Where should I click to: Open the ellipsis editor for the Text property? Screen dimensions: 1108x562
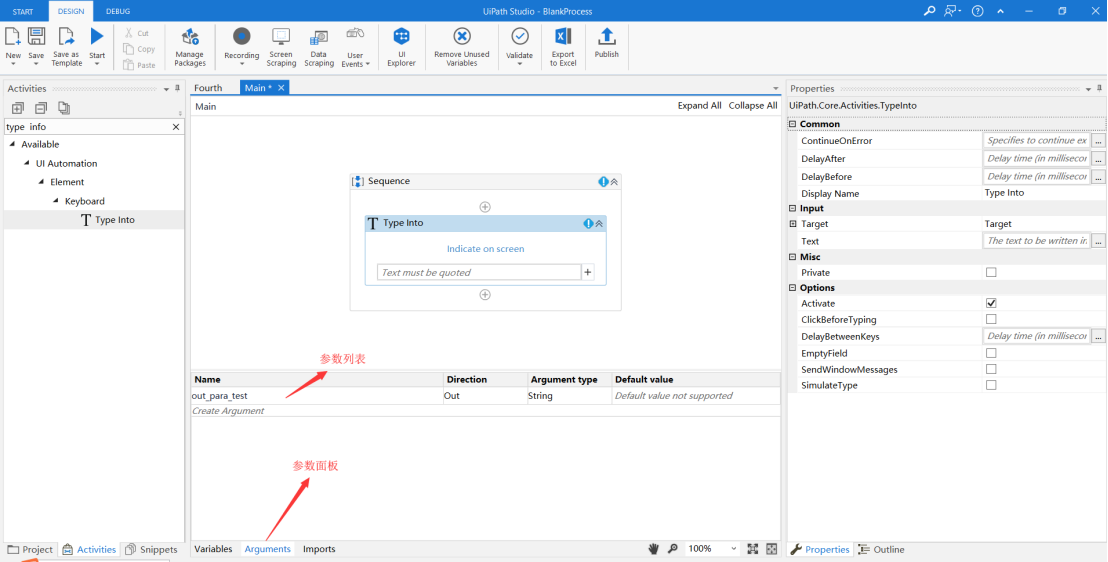click(1098, 241)
